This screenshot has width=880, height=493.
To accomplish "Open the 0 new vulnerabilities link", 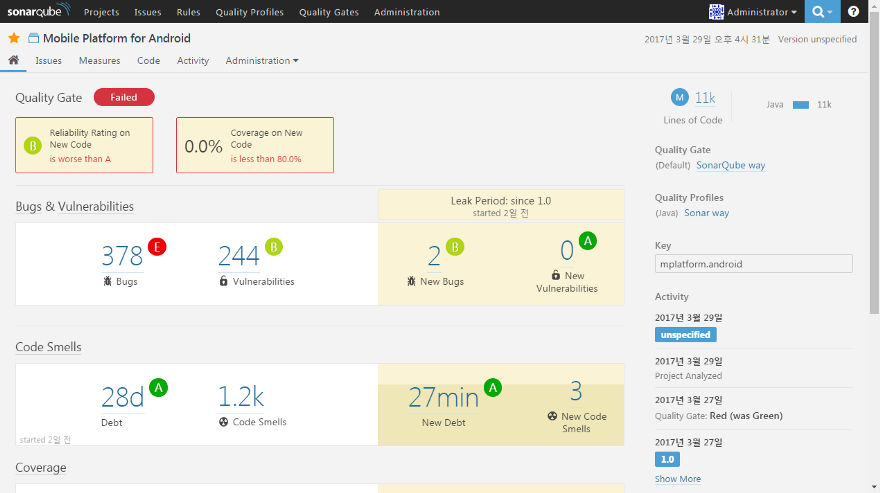I will tap(567, 250).
